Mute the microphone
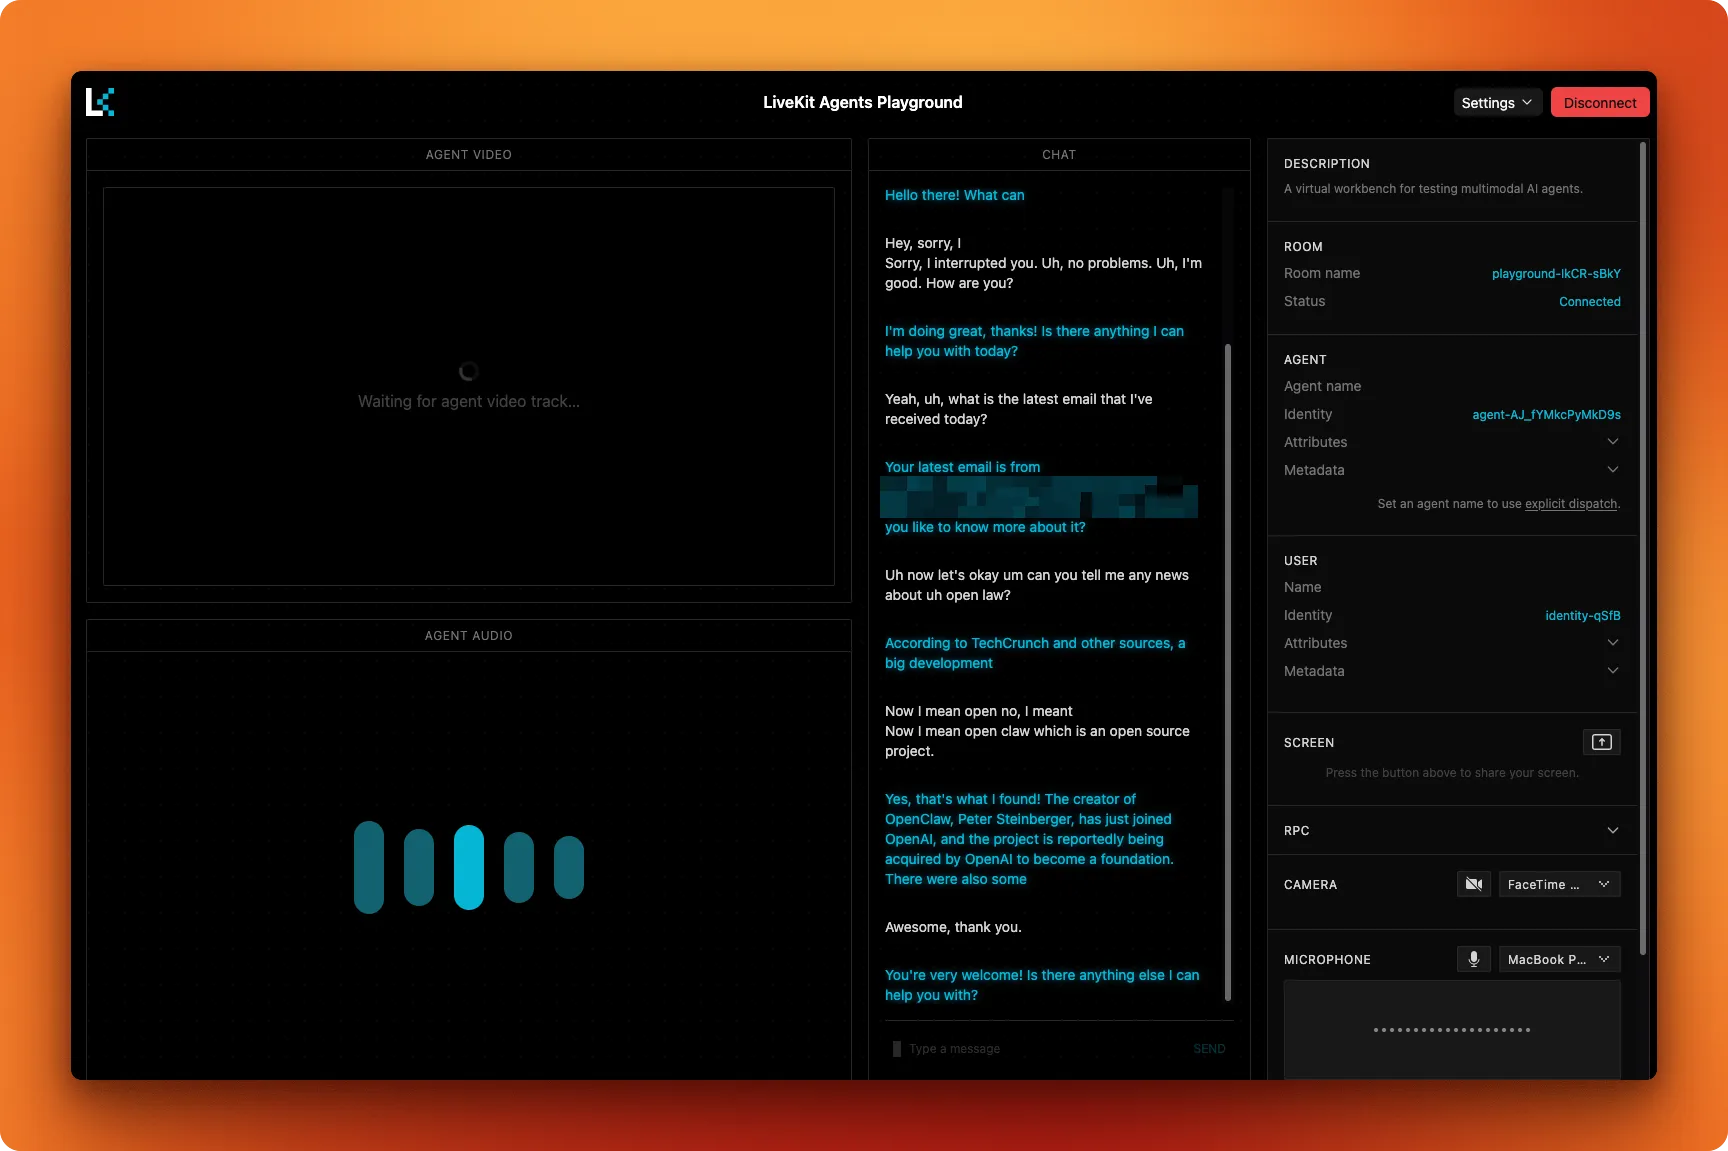1728x1151 pixels. pos(1473,959)
